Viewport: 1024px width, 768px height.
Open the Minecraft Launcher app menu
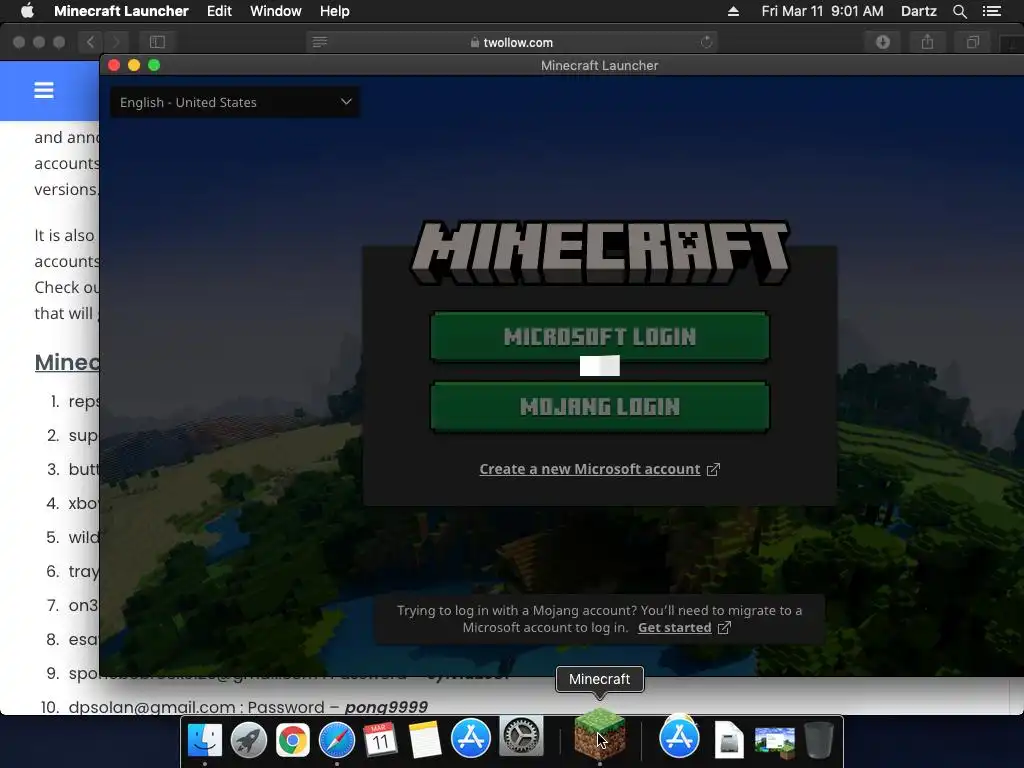121,11
